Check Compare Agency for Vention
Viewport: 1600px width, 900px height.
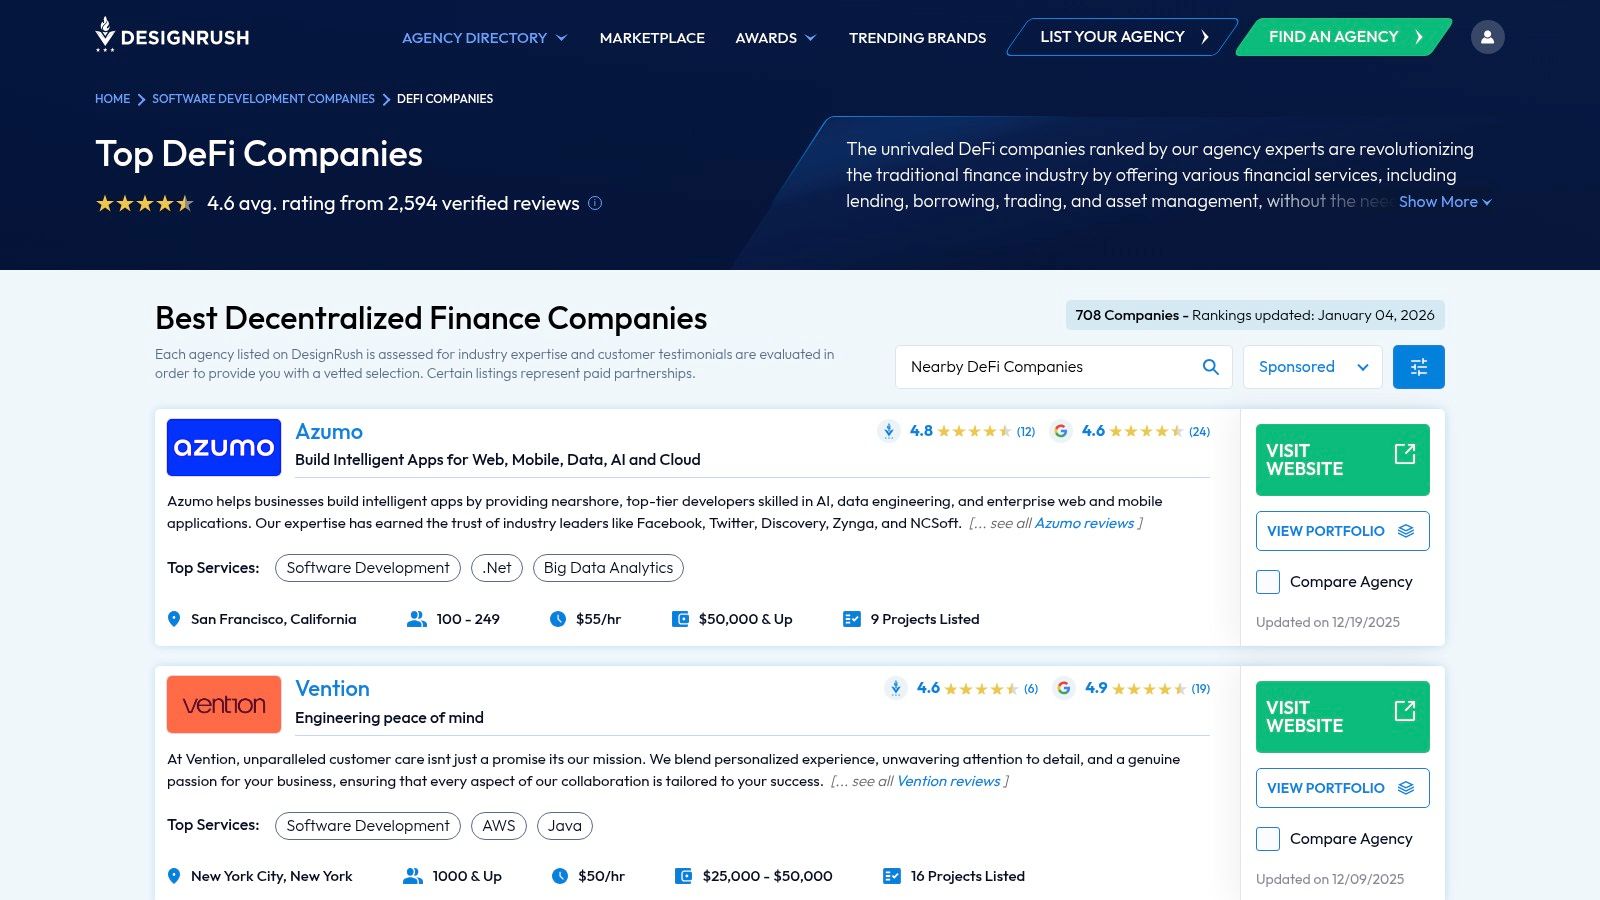click(x=1268, y=839)
